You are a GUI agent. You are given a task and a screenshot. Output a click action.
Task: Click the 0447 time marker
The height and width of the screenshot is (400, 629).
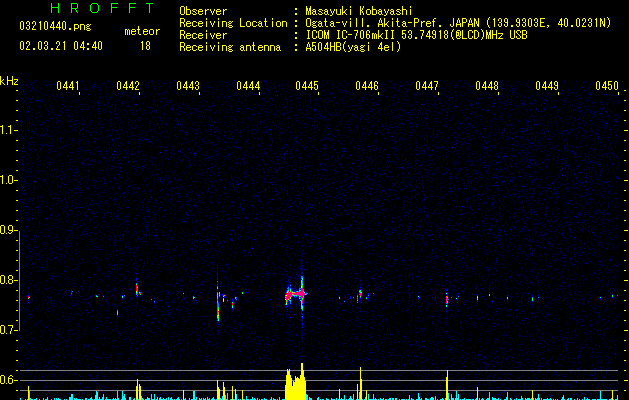427,86
